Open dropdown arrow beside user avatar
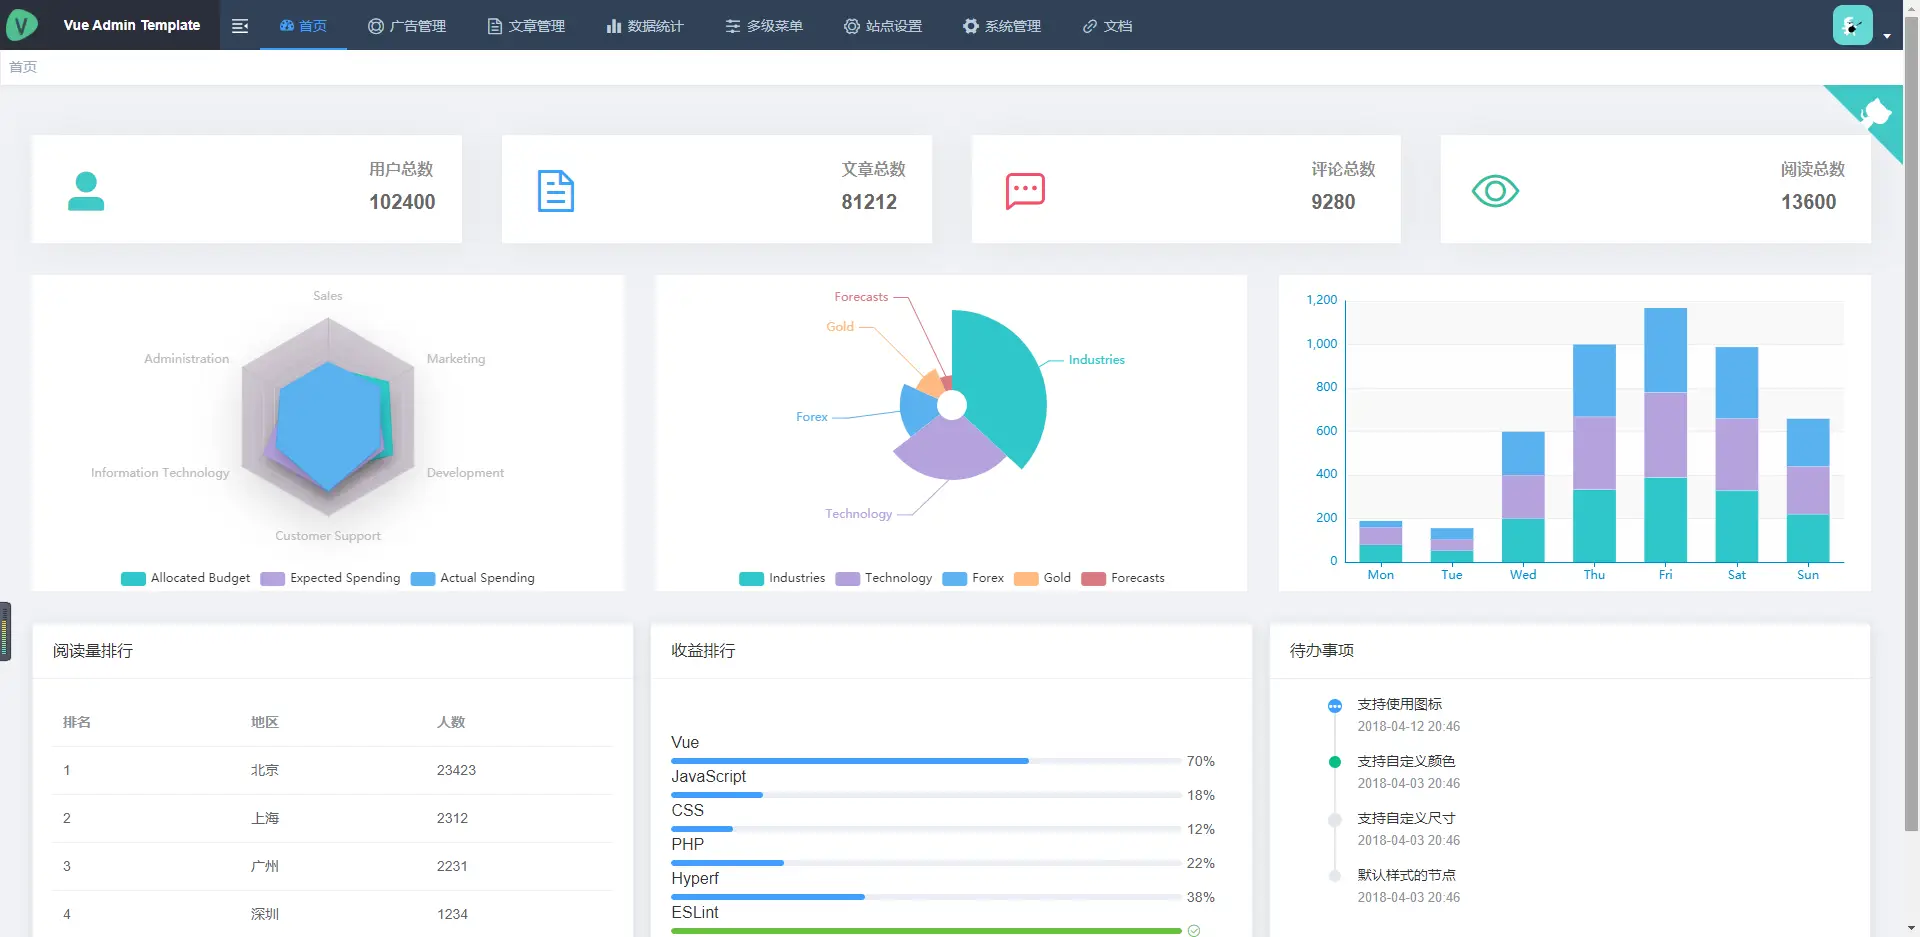Viewport: 1920px width, 937px height. click(x=1887, y=36)
